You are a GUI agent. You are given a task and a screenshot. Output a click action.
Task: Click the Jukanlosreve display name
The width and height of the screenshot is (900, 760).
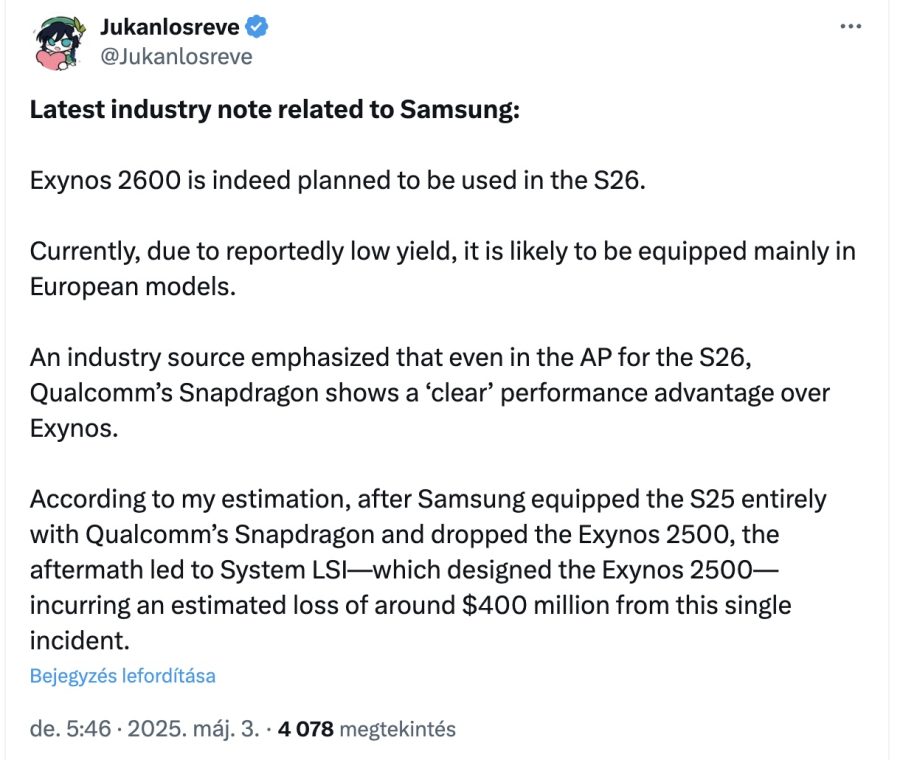point(176,27)
